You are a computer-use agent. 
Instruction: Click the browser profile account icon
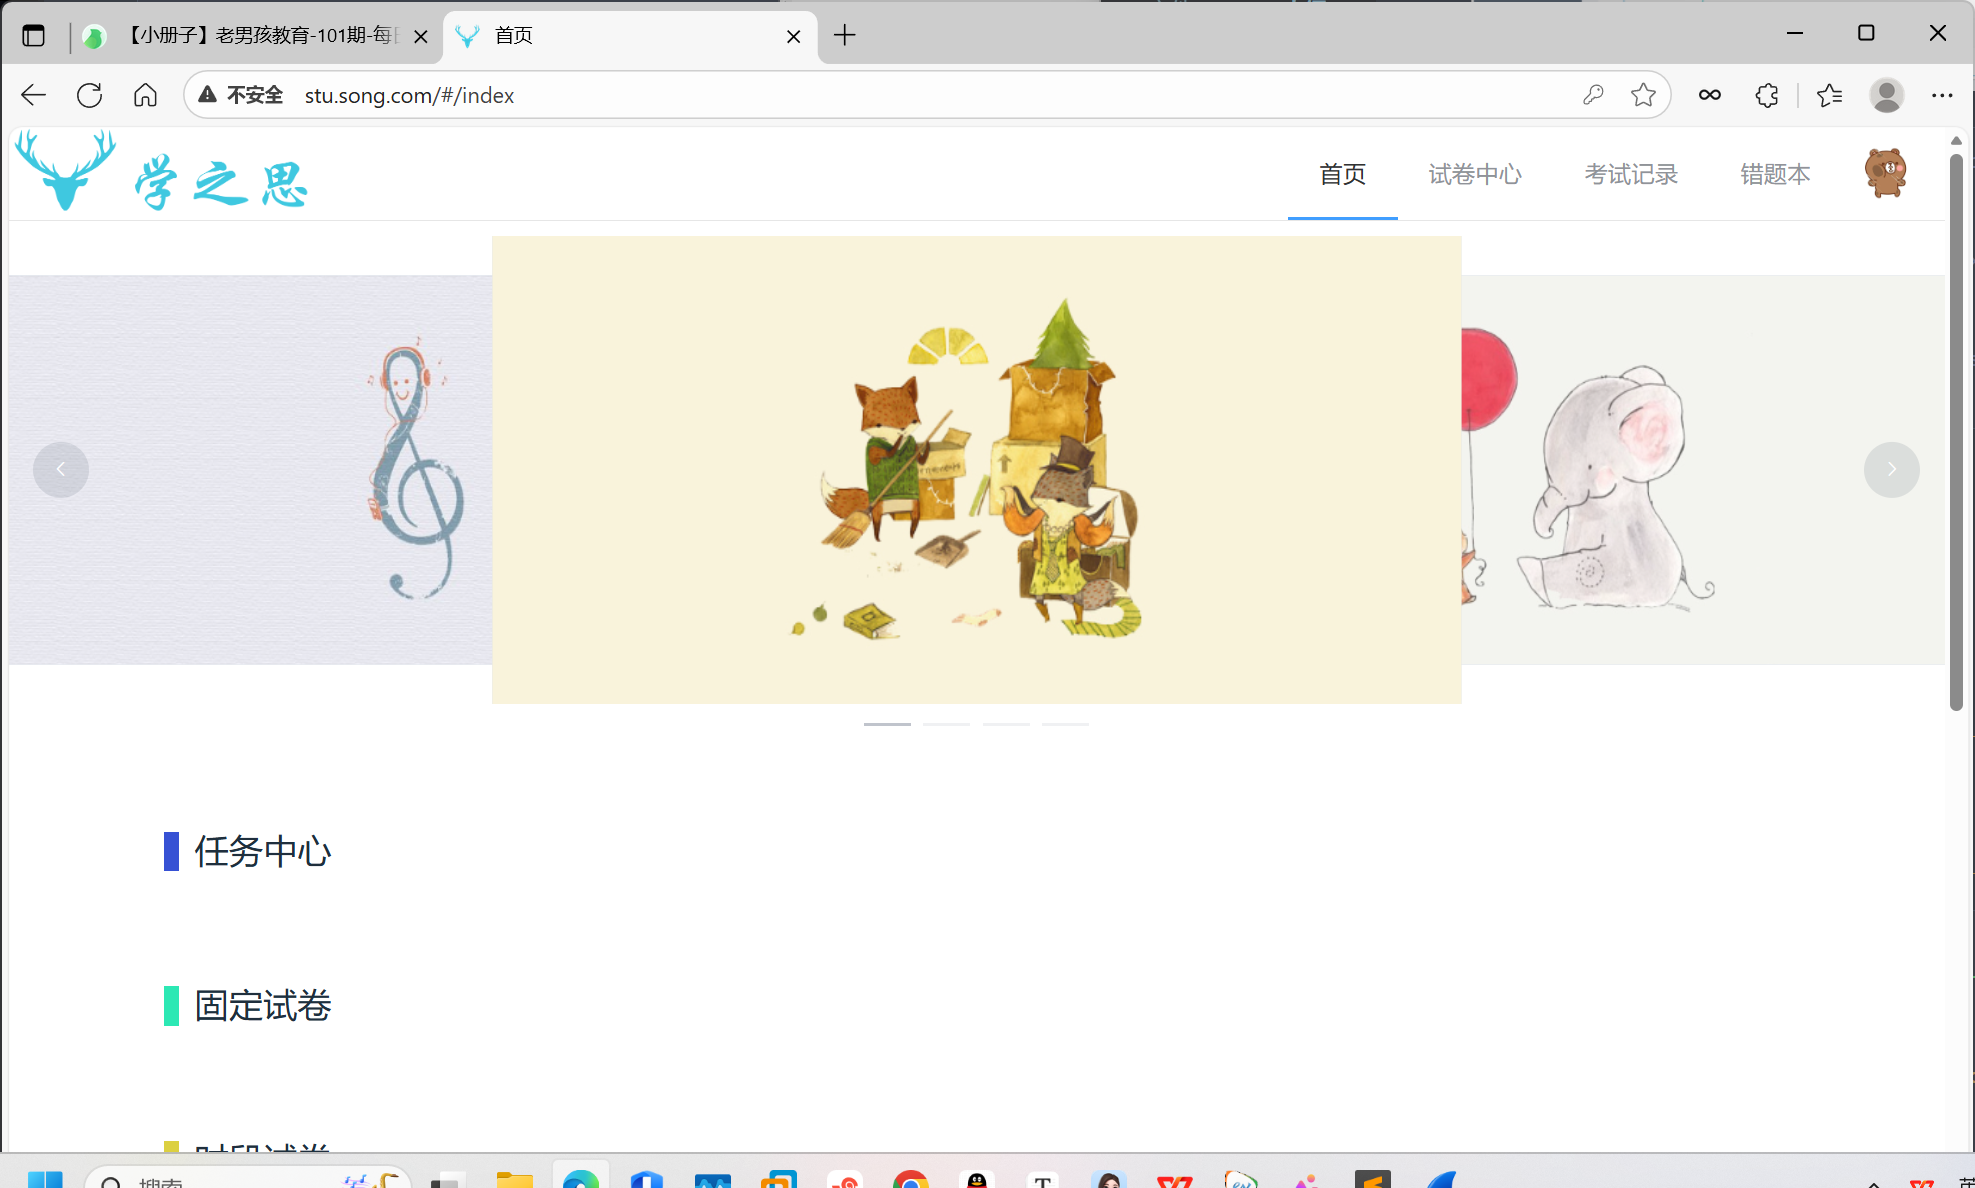(x=1885, y=95)
